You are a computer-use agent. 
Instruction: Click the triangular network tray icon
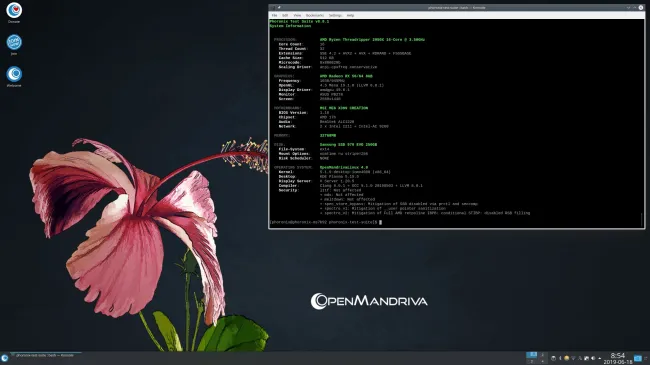[573, 358]
